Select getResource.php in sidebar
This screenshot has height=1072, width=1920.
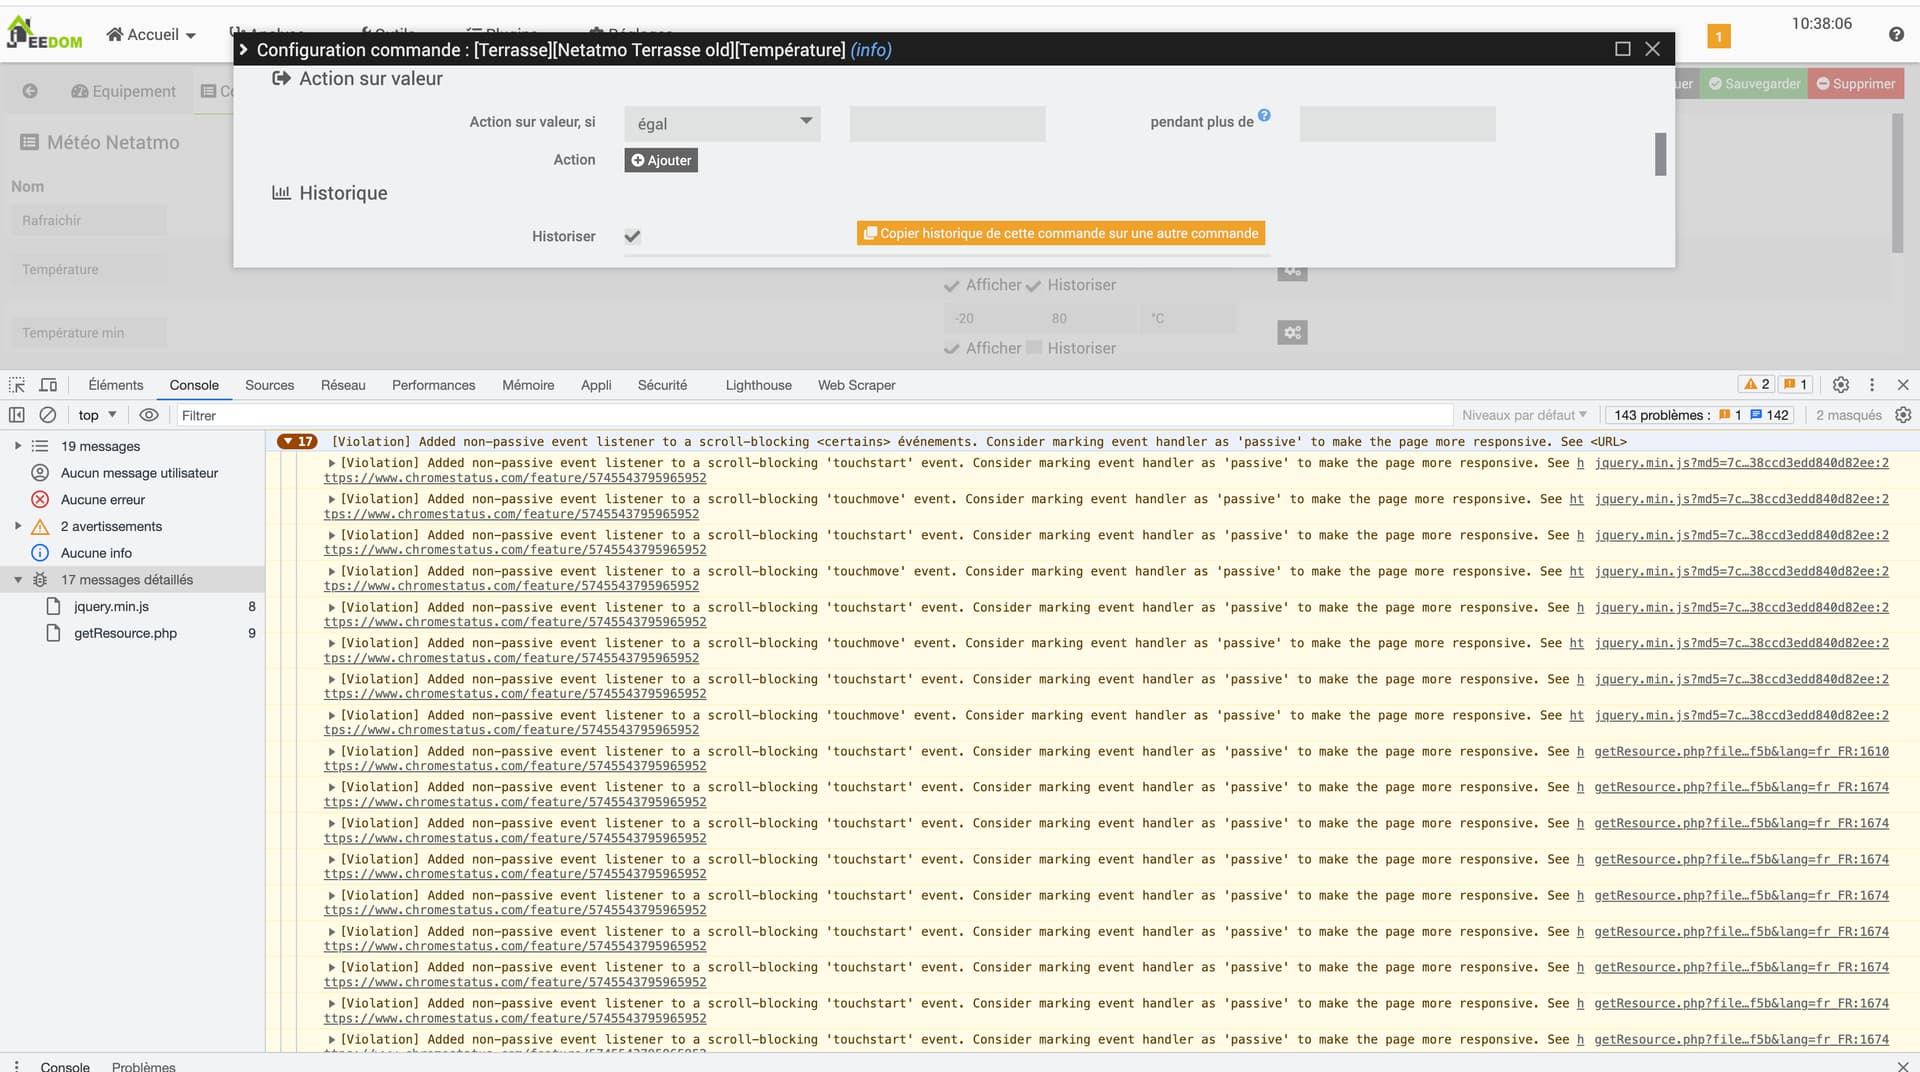click(125, 634)
